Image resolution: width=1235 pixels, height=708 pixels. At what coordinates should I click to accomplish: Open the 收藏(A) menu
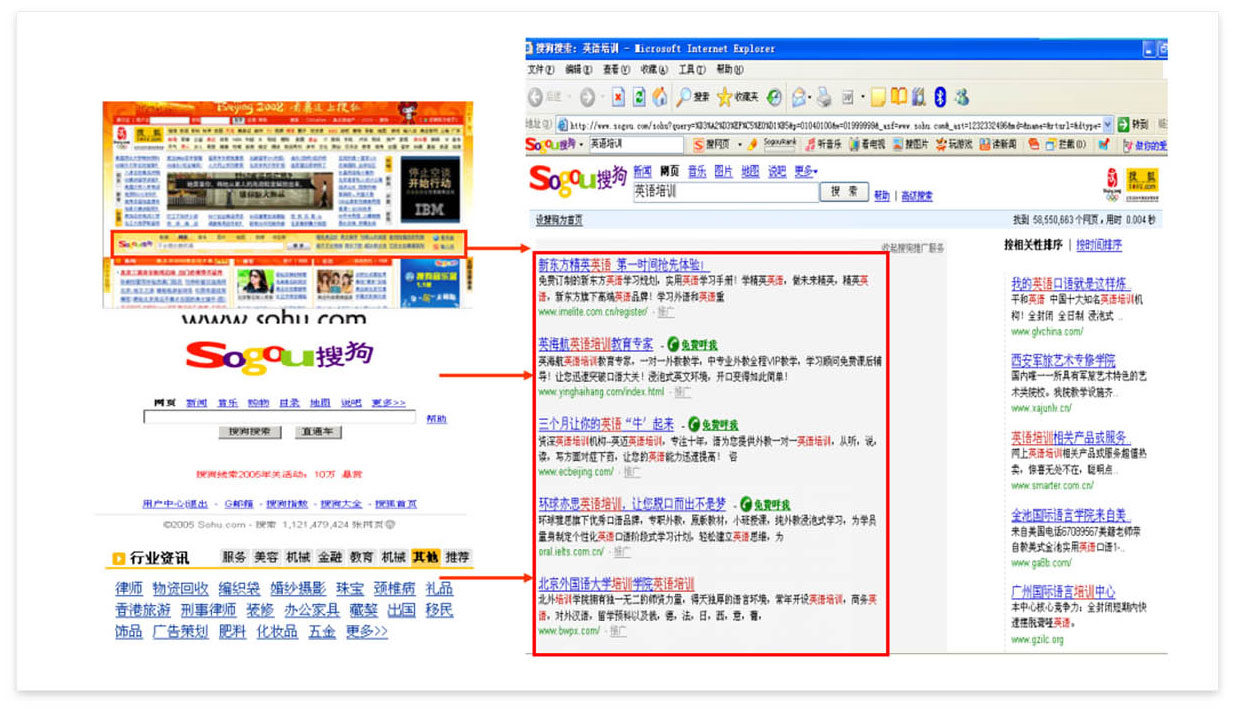pos(655,69)
